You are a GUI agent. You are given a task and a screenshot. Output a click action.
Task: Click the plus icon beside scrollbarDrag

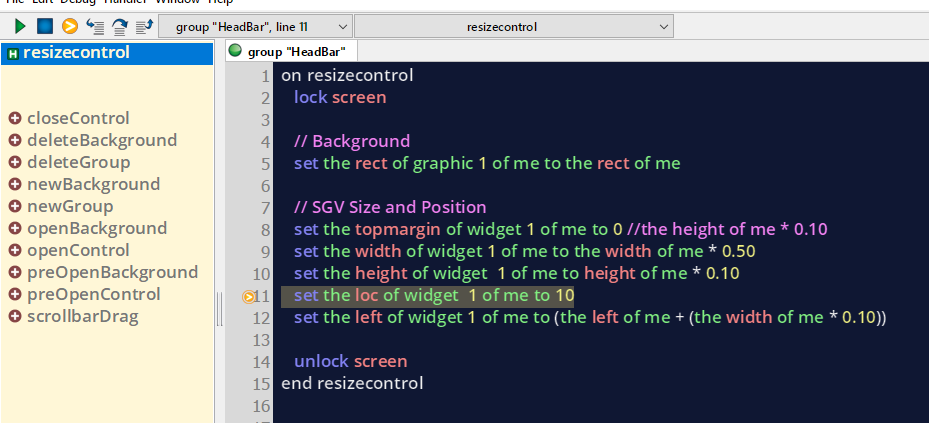(15, 316)
